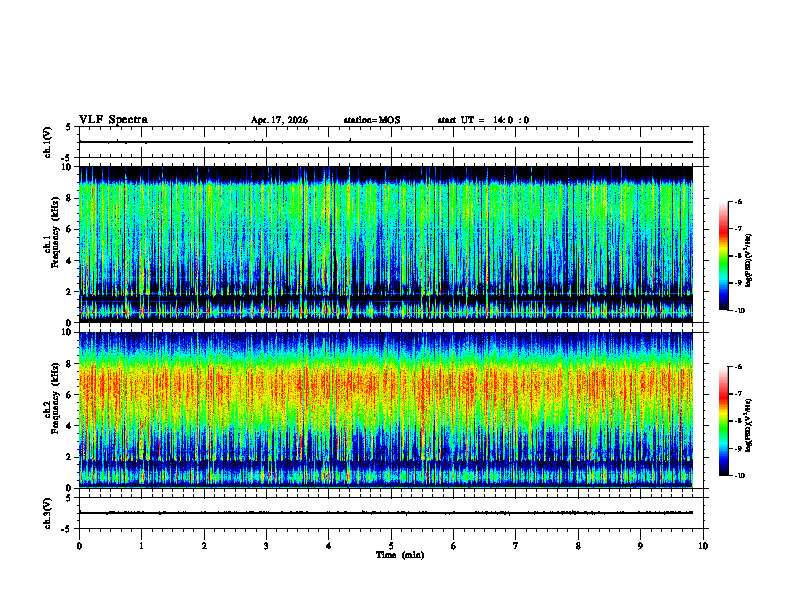
Task: Click the ch.2 spectrogram color scale bar
Action: 724,421
